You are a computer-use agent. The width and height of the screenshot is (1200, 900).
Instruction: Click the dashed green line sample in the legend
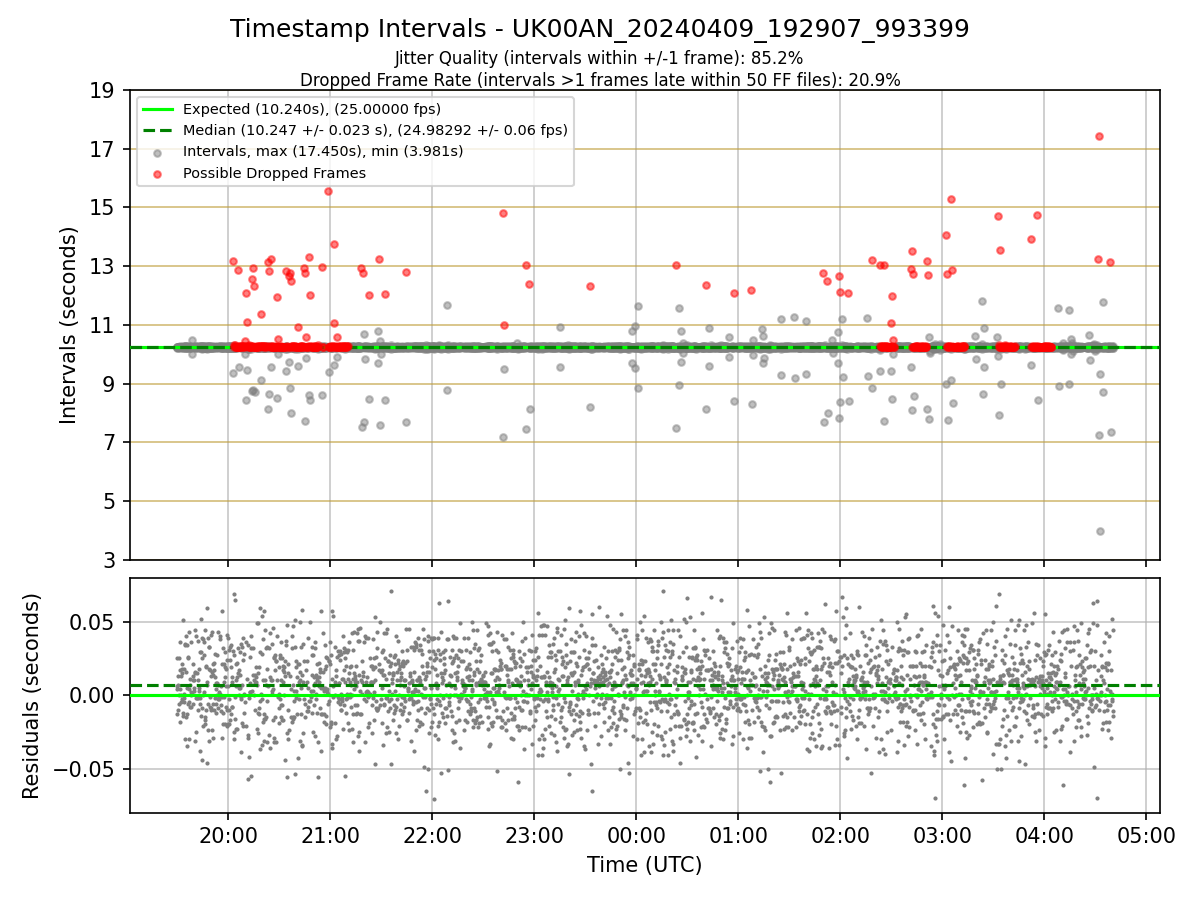tap(159, 131)
